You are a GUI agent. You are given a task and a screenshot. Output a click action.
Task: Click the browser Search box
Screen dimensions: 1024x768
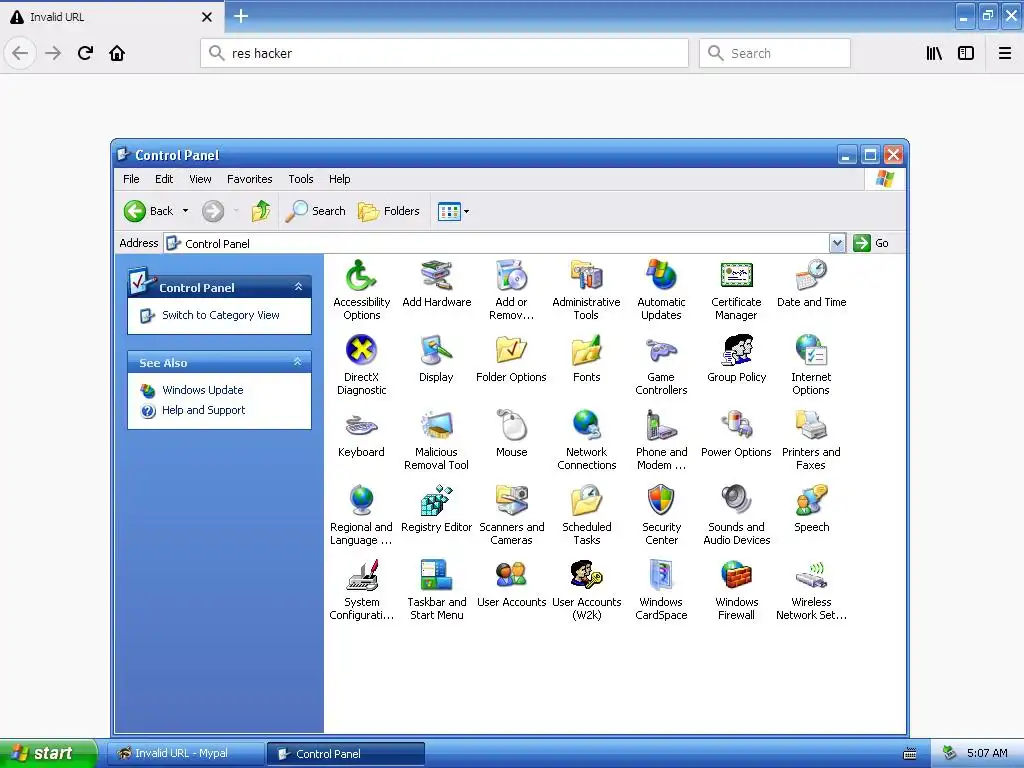pos(775,53)
